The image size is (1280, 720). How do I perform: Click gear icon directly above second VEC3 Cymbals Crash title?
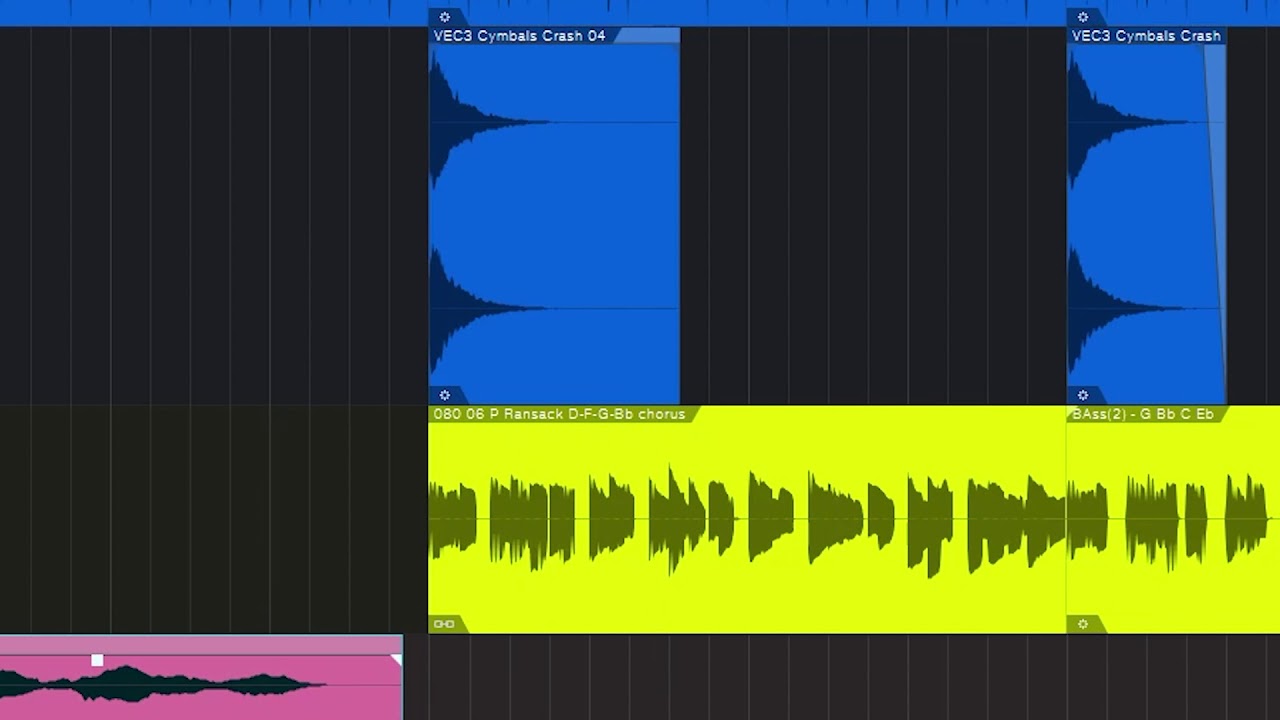1083,17
